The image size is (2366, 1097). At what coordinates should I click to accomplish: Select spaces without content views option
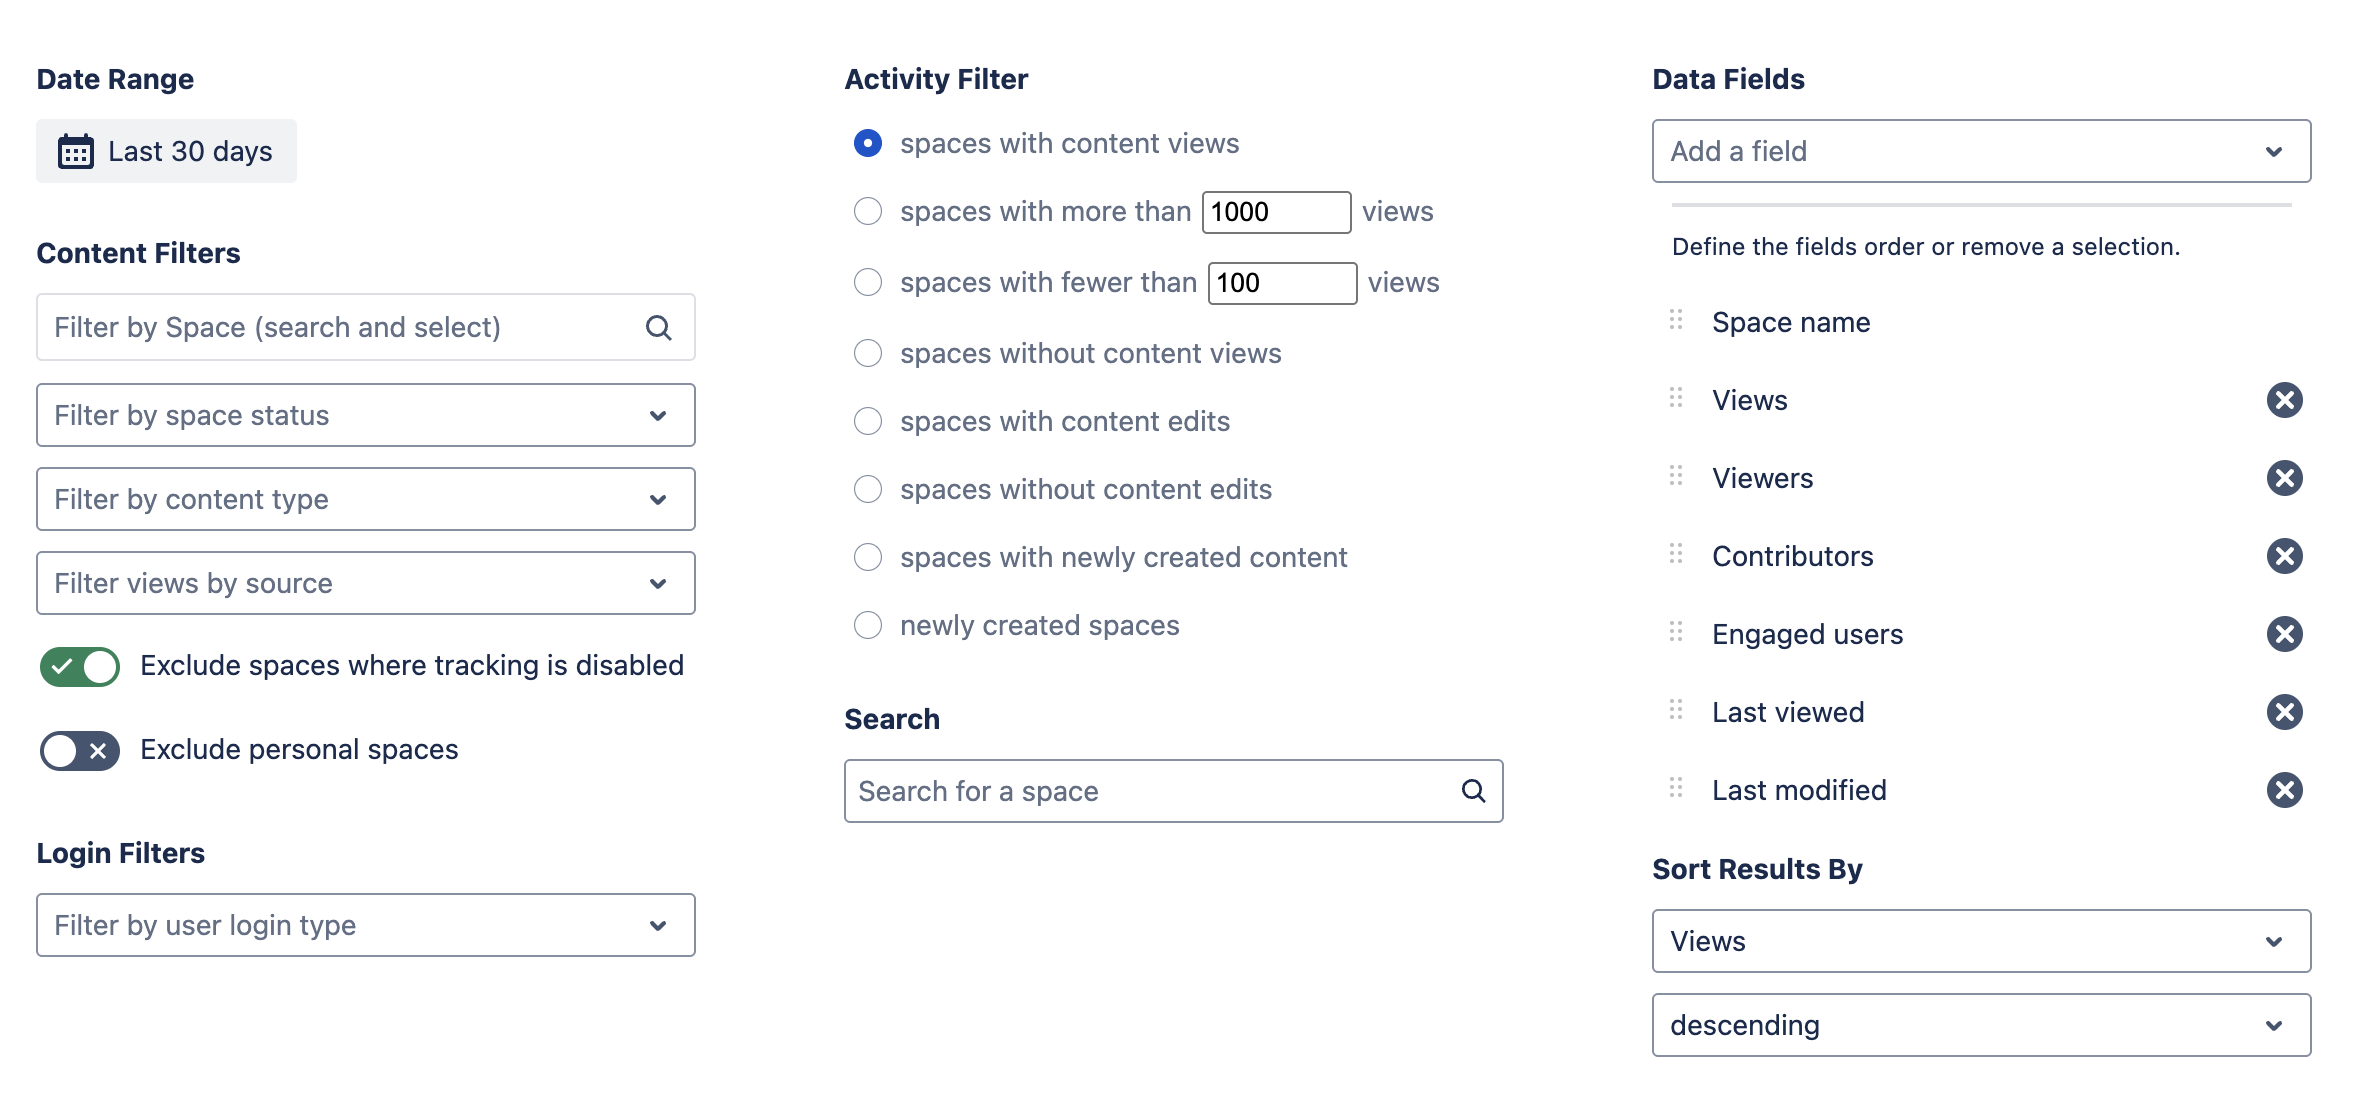[868, 353]
